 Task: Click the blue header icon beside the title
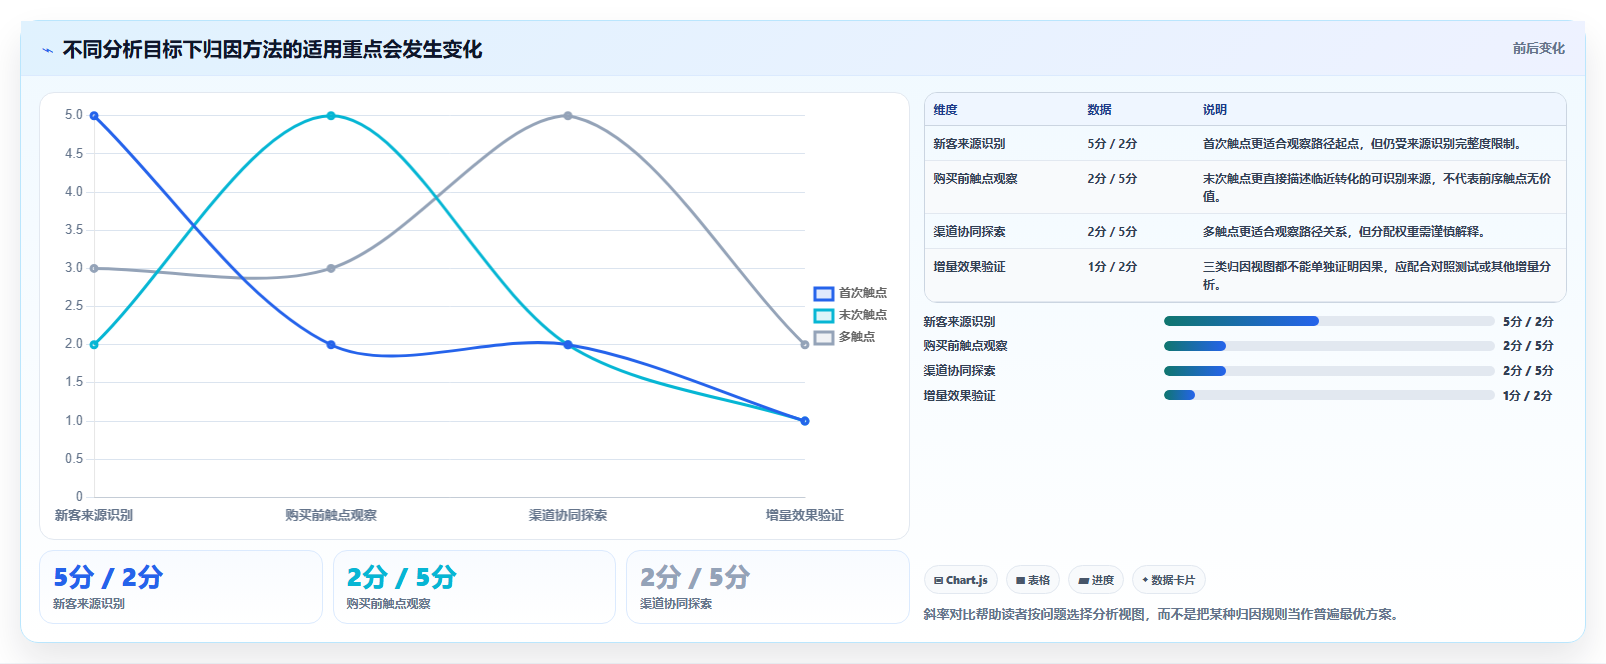(x=47, y=50)
